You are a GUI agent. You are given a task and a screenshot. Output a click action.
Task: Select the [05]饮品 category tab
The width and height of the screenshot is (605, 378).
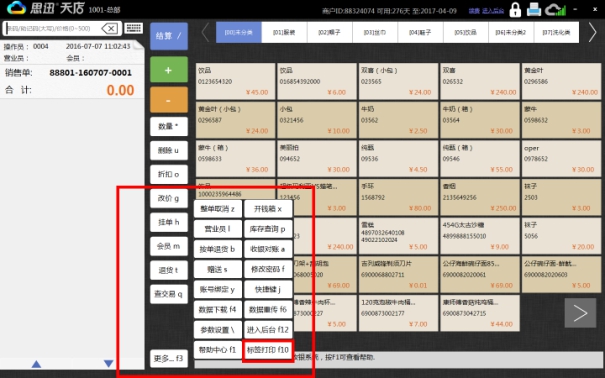click(466, 32)
